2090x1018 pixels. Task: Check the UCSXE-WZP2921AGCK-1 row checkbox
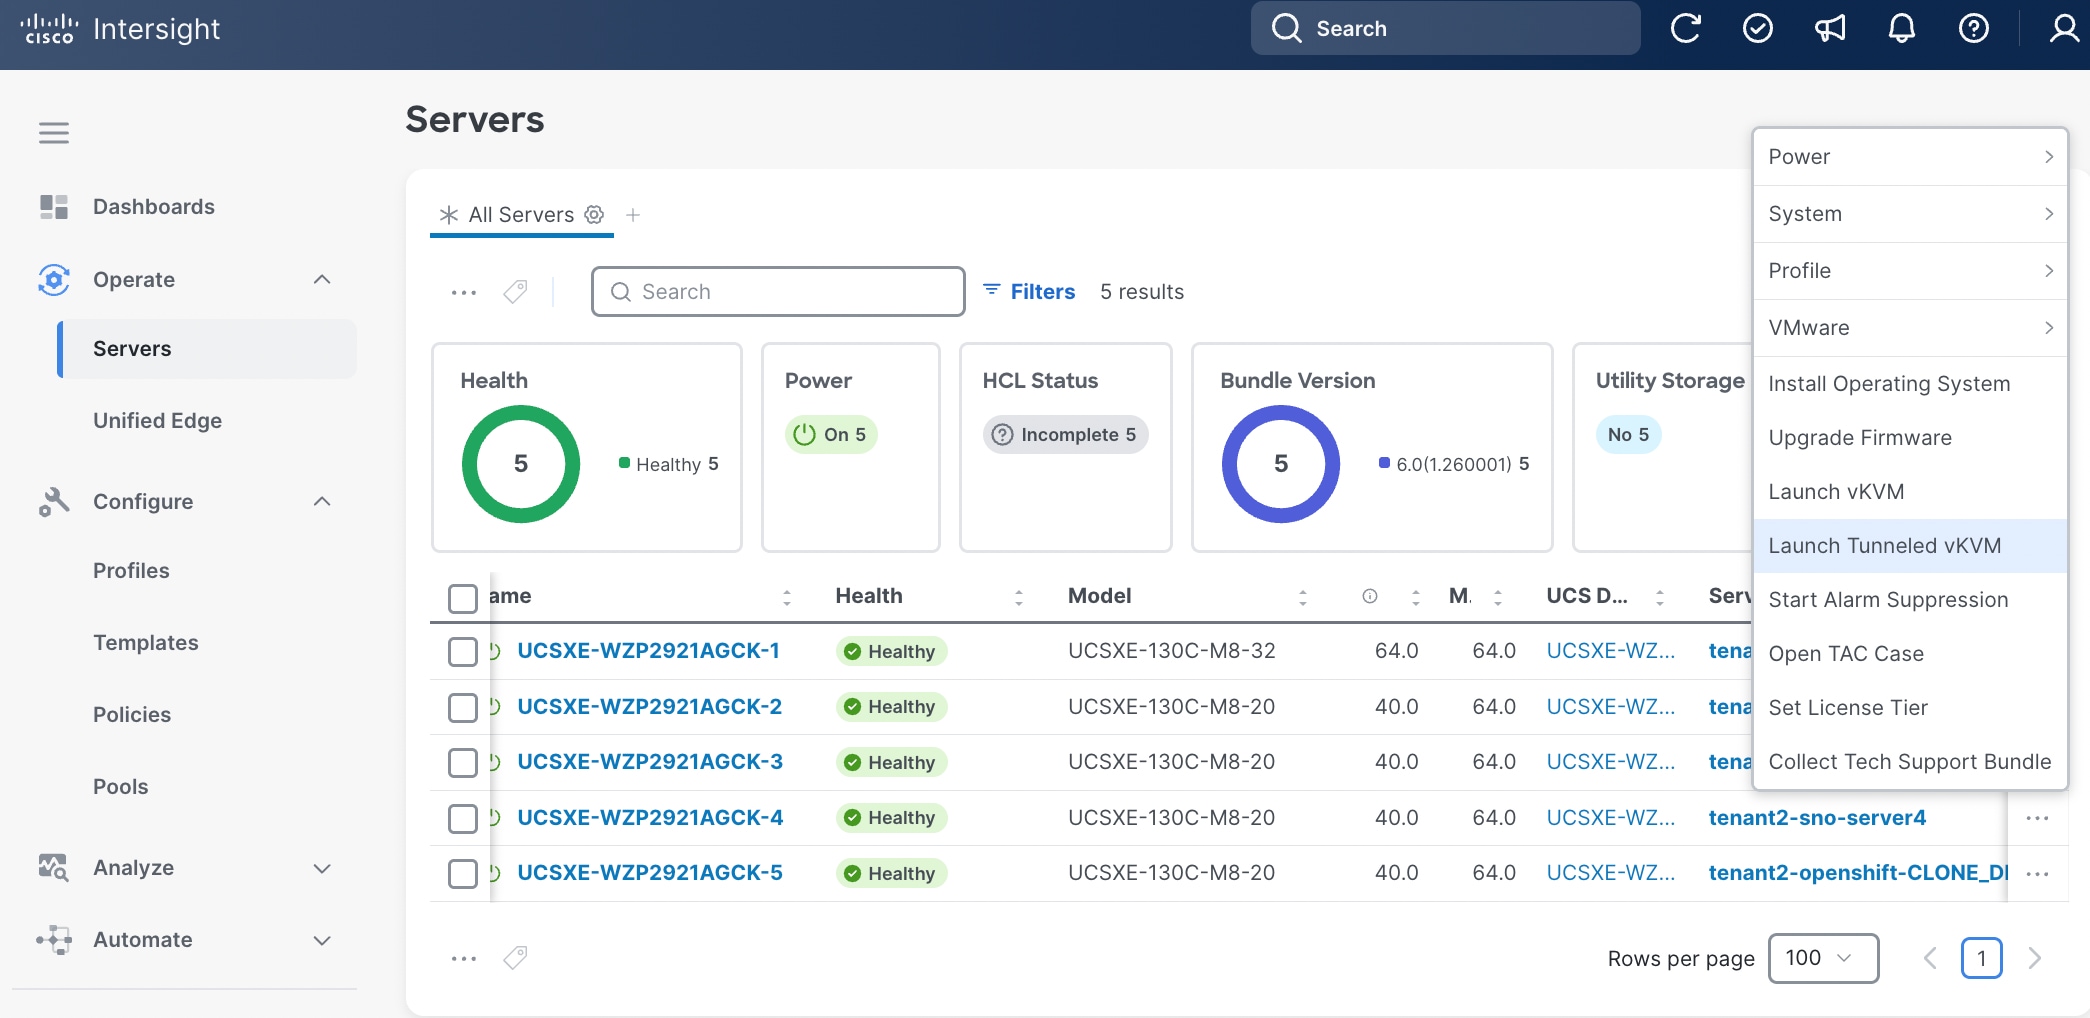[463, 652]
